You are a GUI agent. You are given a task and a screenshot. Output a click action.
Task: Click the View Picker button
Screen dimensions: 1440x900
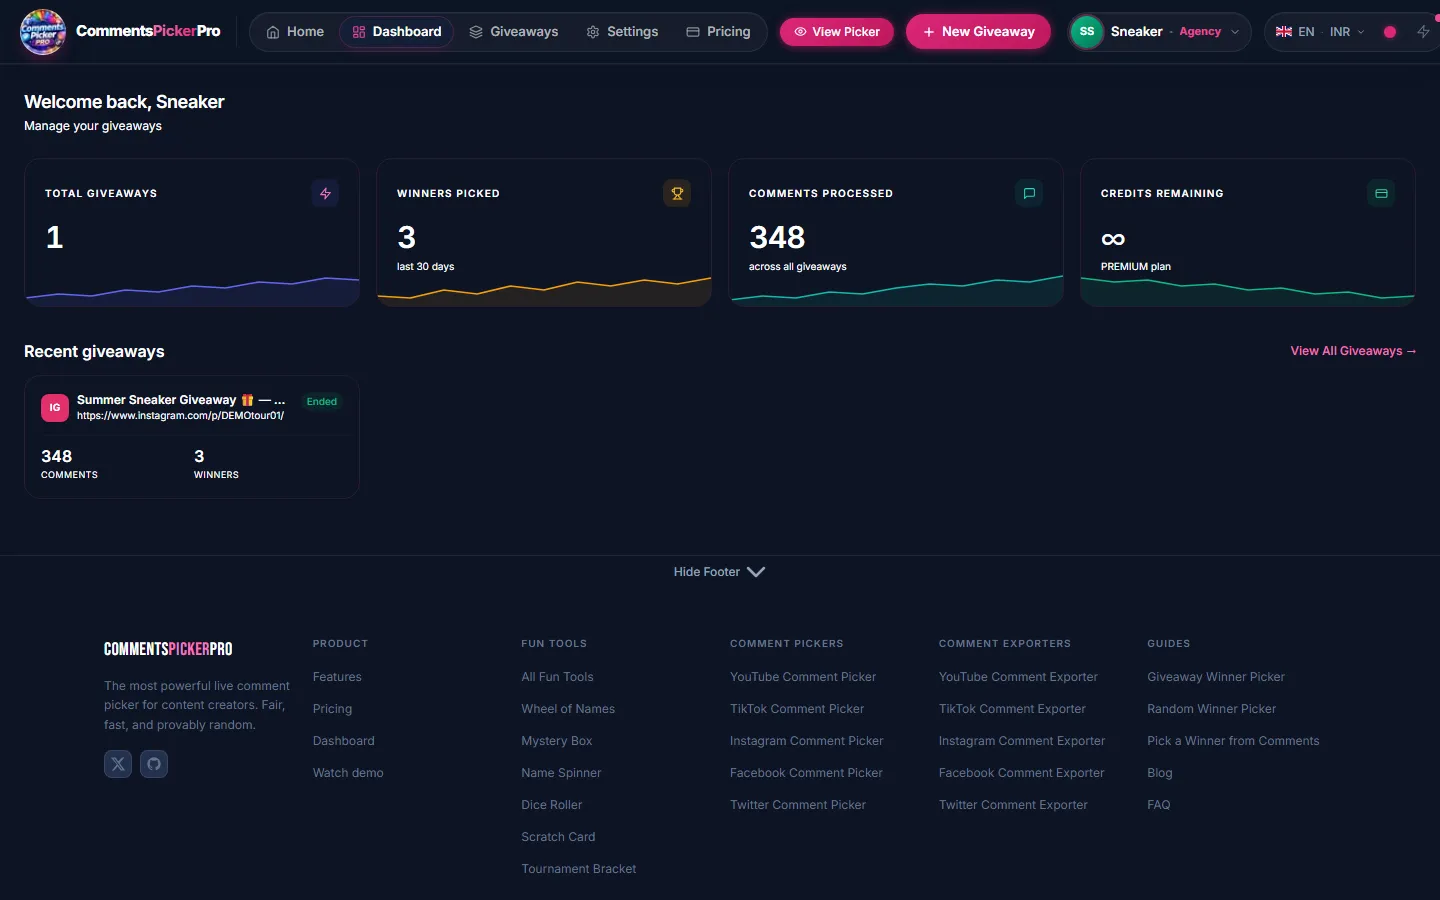[x=837, y=31]
